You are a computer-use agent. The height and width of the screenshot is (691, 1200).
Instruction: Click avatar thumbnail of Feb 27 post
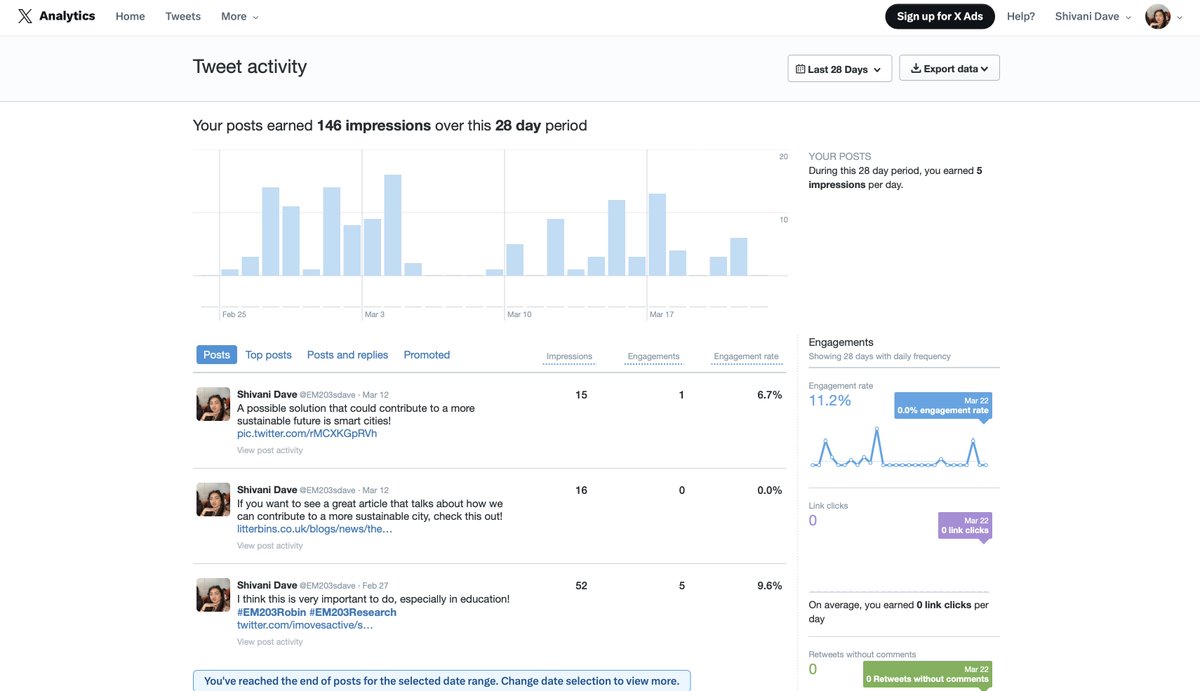[213, 595]
